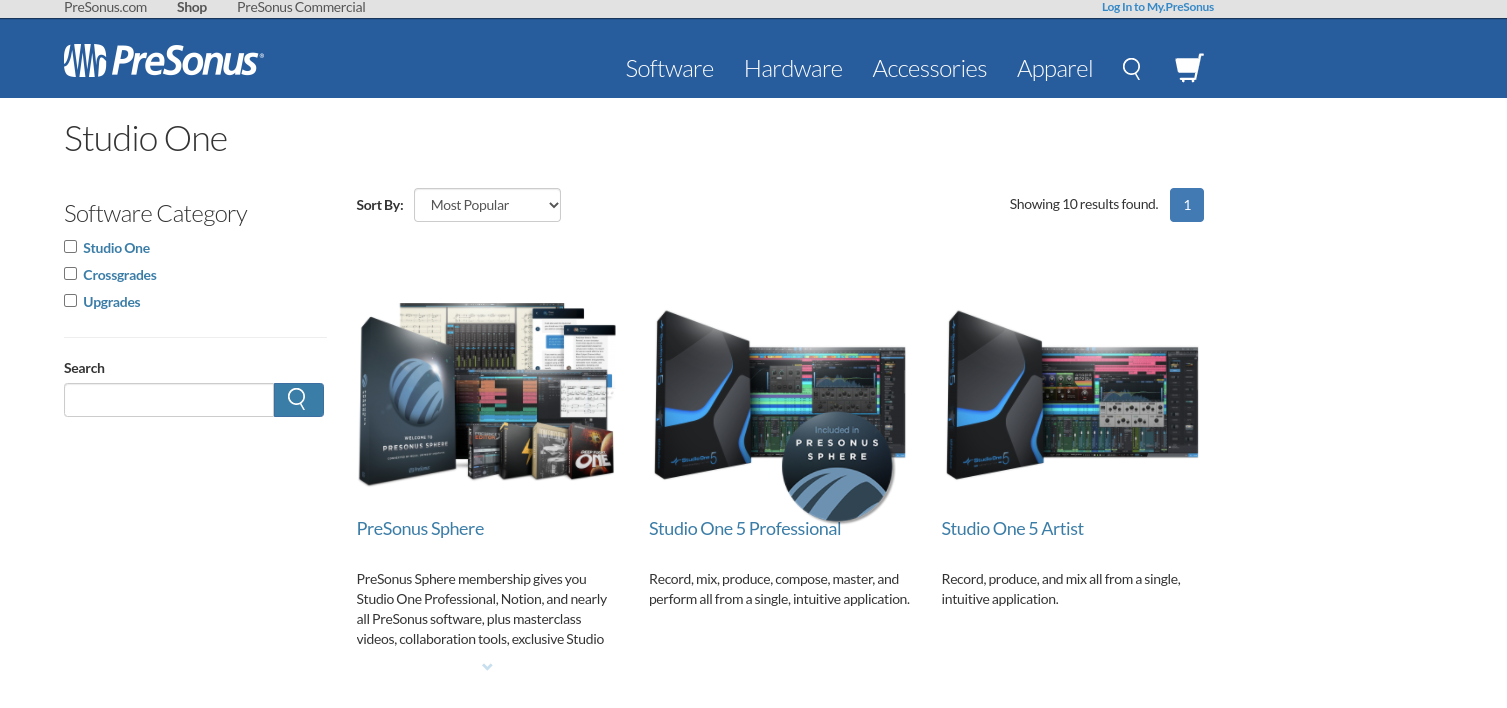The height and width of the screenshot is (708, 1507).
Task: Open the PreSonus Sphere product title
Action: point(420,529)
